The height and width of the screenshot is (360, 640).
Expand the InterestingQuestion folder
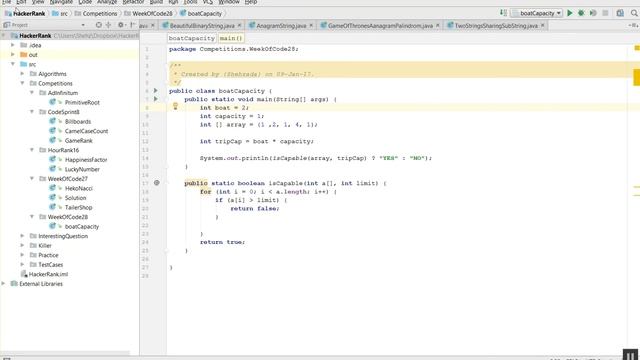click(22, 236)
